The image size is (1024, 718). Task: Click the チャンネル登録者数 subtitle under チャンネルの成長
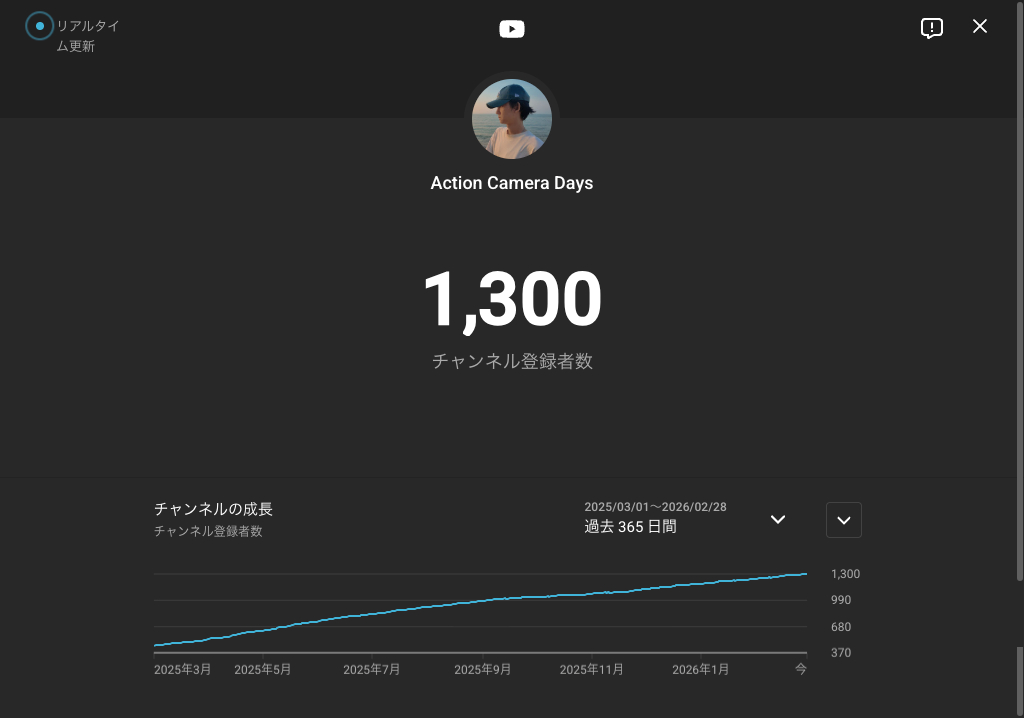(x=208, y=532)
